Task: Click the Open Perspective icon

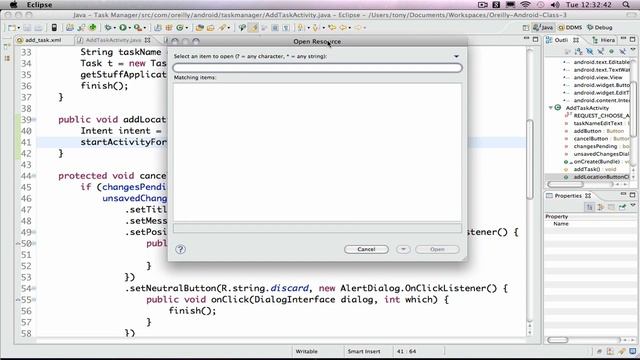Action: [x=526, y=28]
